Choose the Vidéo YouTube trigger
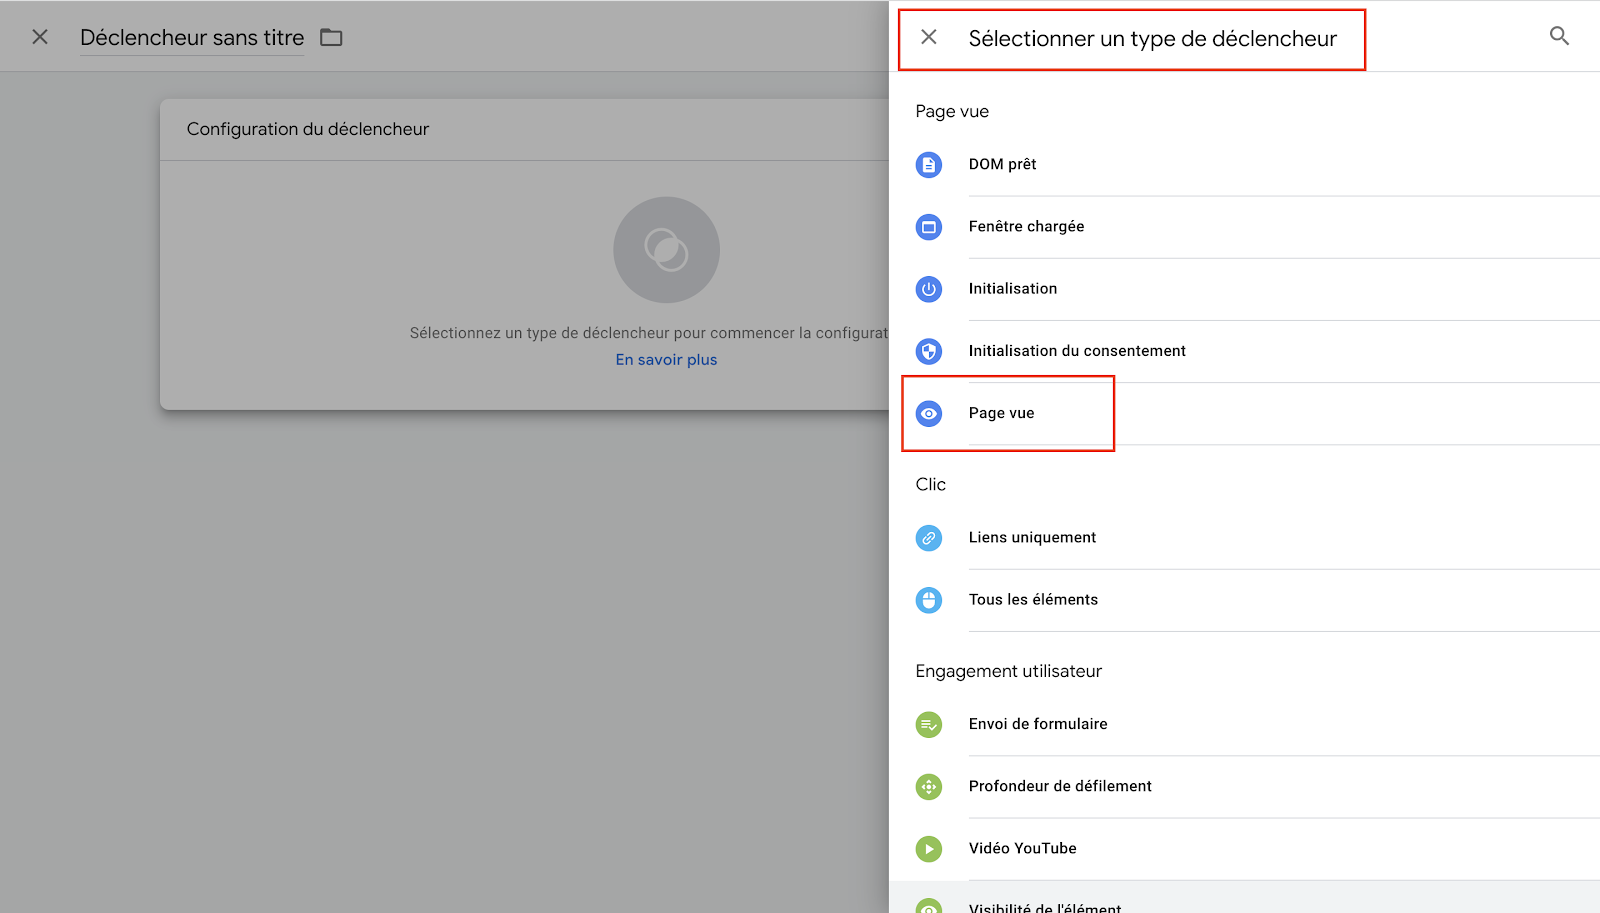This screenshot has height=913, width=1600. click(1244, 849)
